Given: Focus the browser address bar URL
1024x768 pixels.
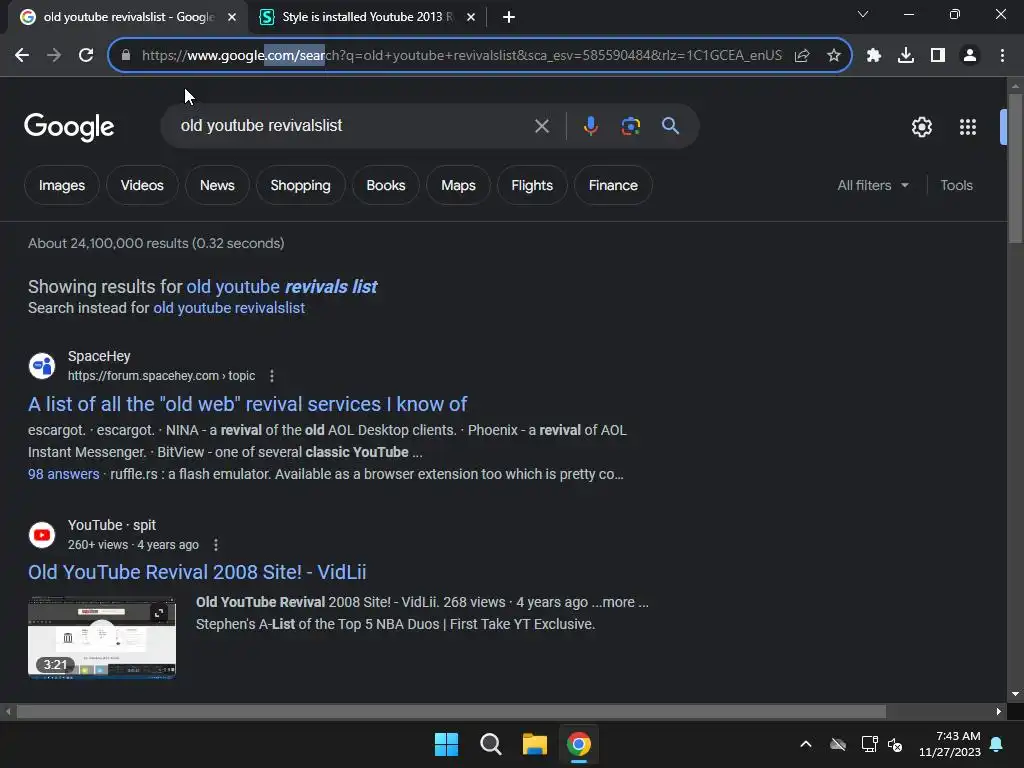Looking at the screenshot, I should (462, 56).
